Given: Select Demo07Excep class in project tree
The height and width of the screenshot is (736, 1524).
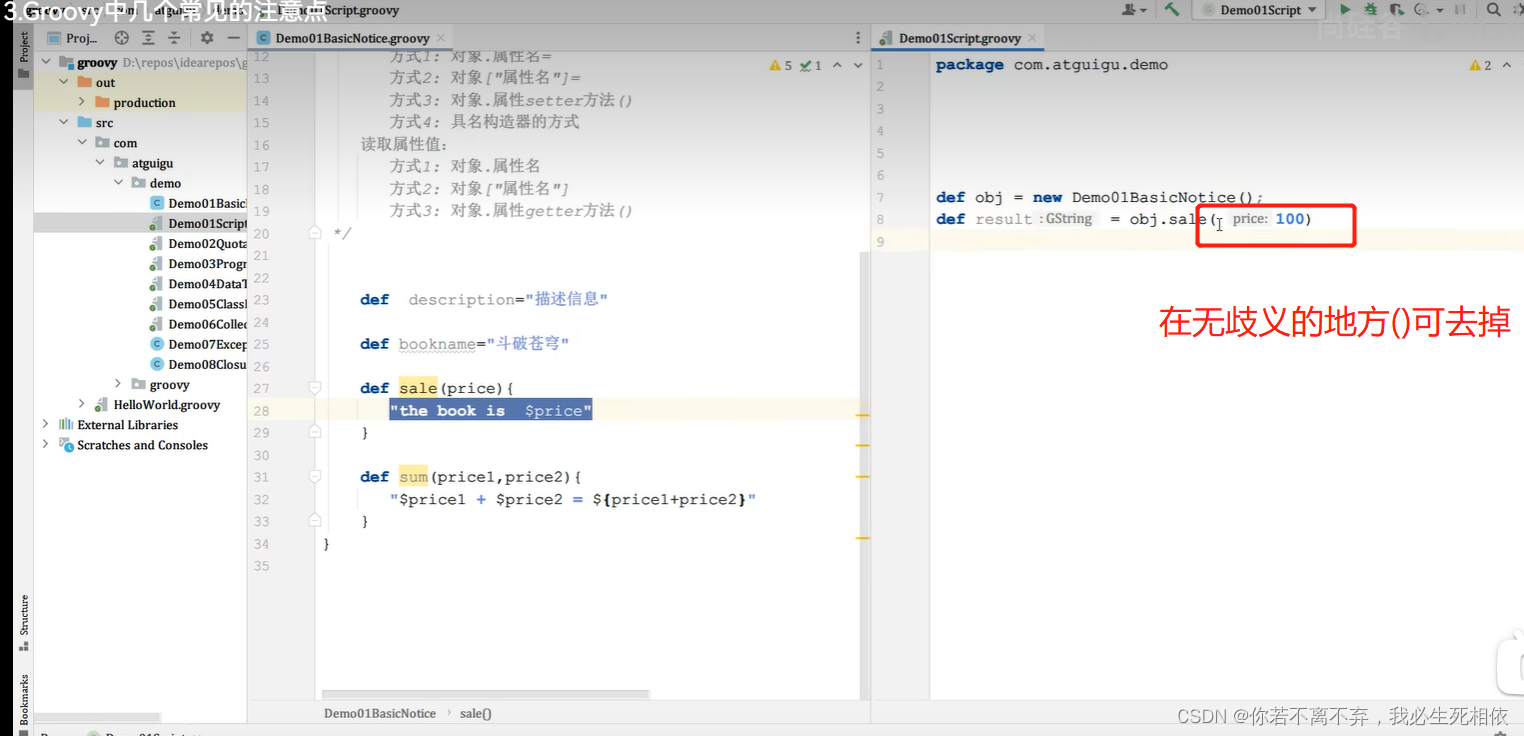Looking at the screenshot, I should 140,344.
